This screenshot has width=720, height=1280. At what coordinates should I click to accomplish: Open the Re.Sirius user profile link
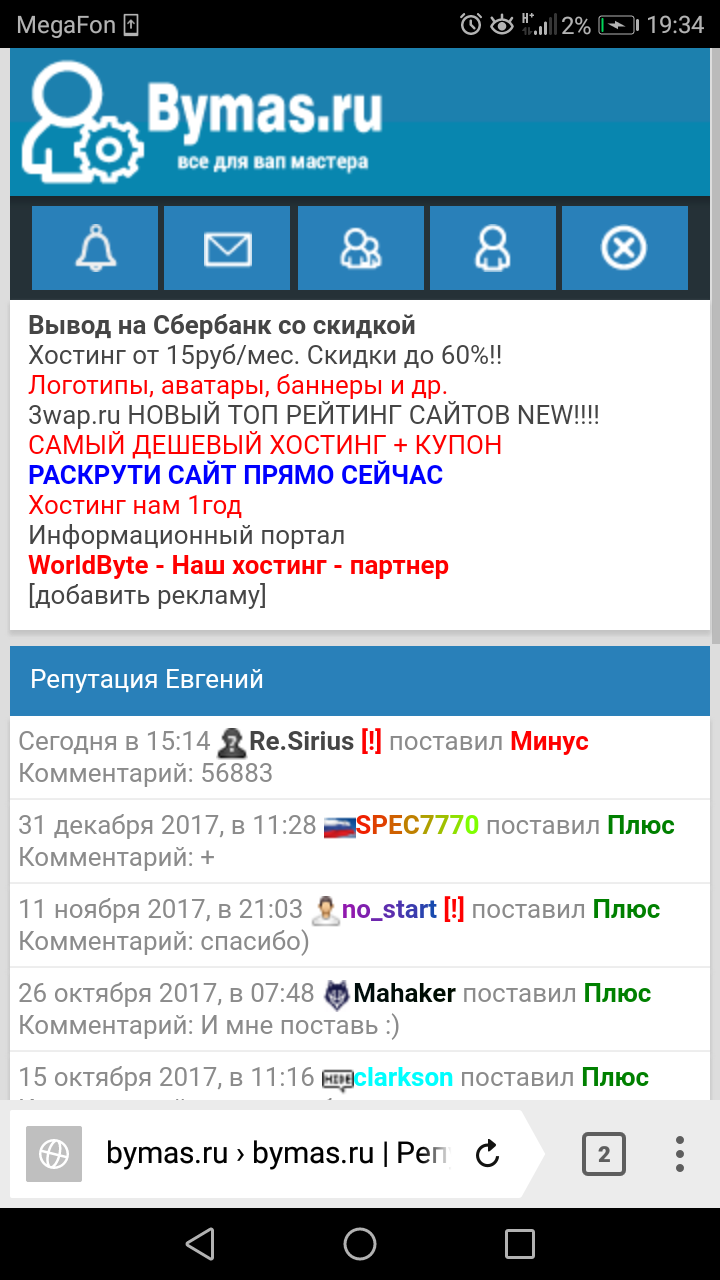tap(301, 741)
